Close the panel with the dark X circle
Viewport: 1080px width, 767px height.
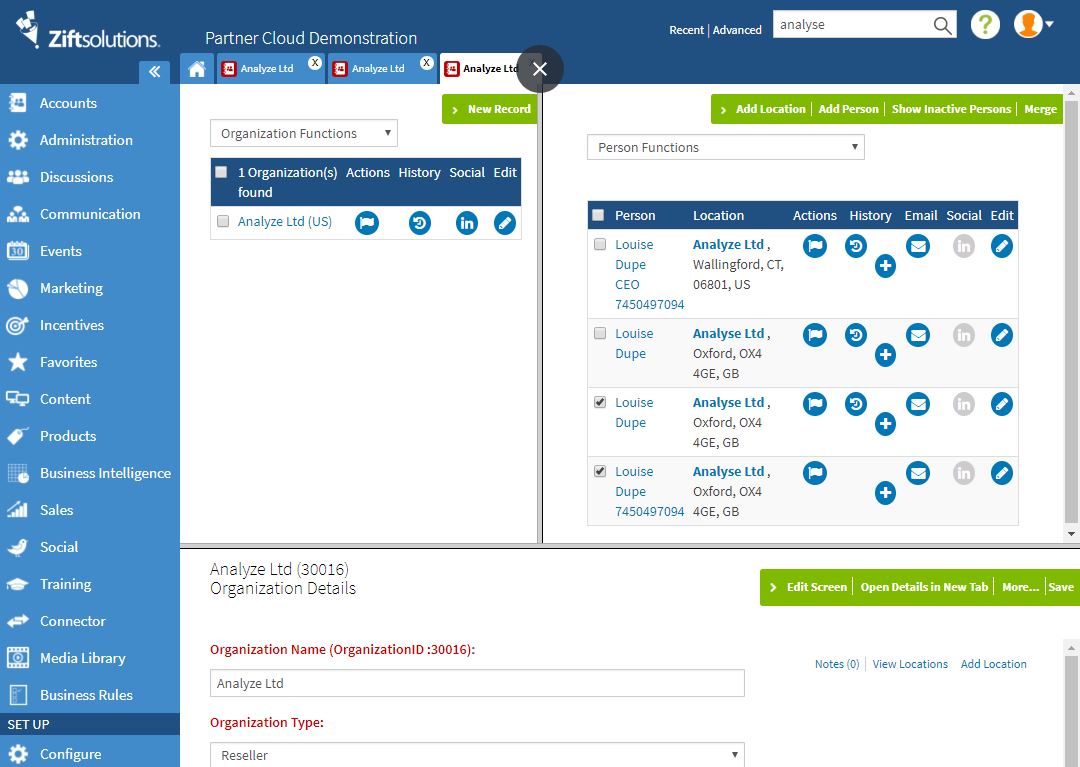(x=540, y=69)
